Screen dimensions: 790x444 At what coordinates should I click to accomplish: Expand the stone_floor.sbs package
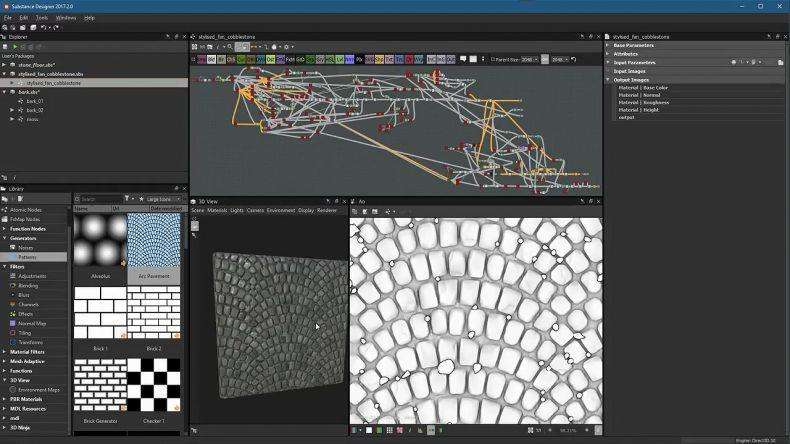click(x=5, y=64)
